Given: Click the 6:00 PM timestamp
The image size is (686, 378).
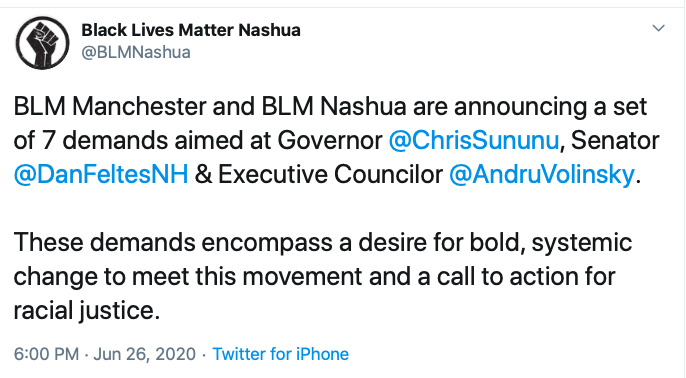Looking at the screenshot, I should [x=46, y=354].
